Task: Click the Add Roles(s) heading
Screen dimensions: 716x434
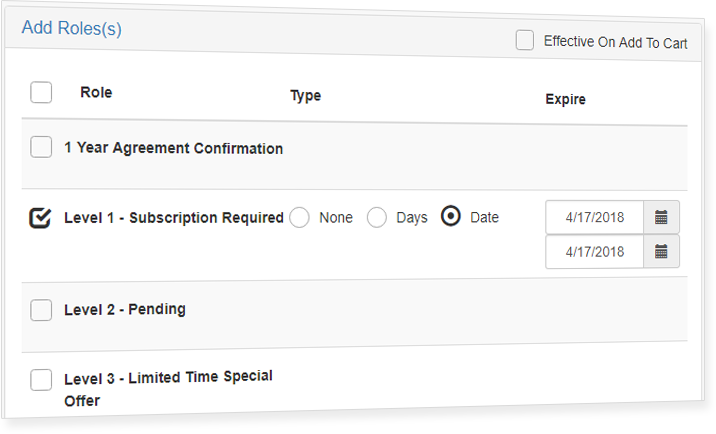Action: pyautogui.click(x=72, y=28)
